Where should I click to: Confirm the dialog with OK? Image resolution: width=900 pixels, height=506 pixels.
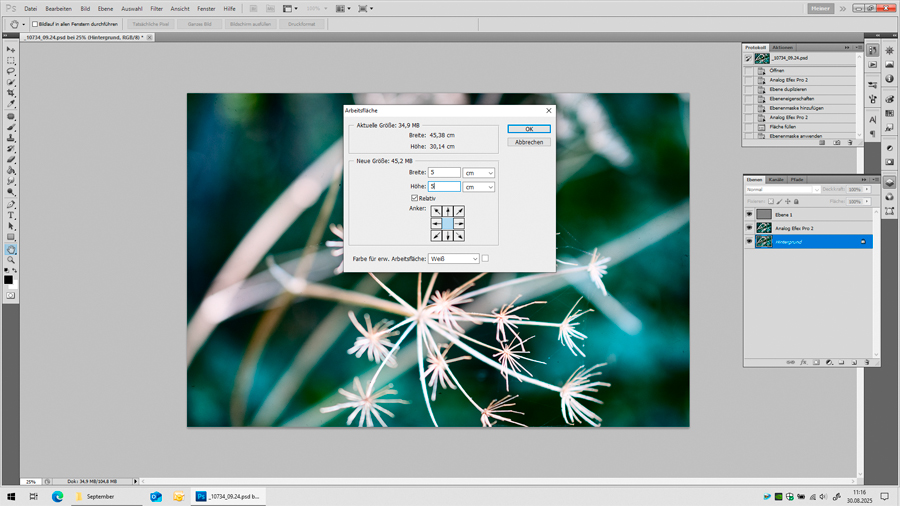coord(529,129)
